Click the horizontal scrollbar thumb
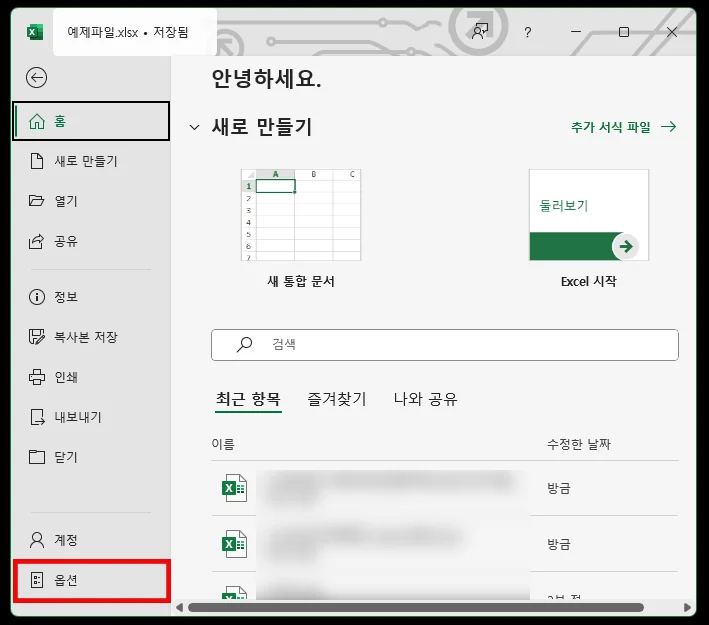 [x=416, y=607]
